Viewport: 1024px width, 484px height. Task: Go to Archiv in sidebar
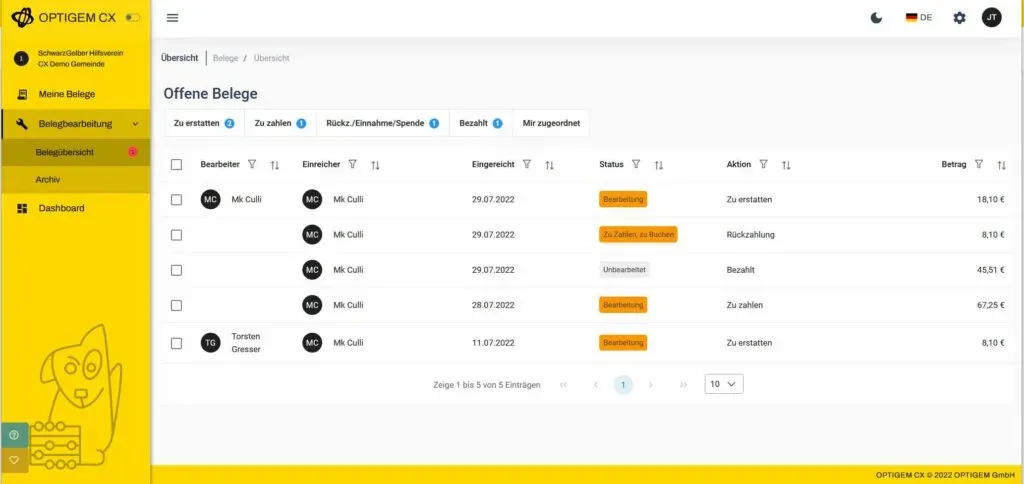pyautogui.click(x=47, y=179)
